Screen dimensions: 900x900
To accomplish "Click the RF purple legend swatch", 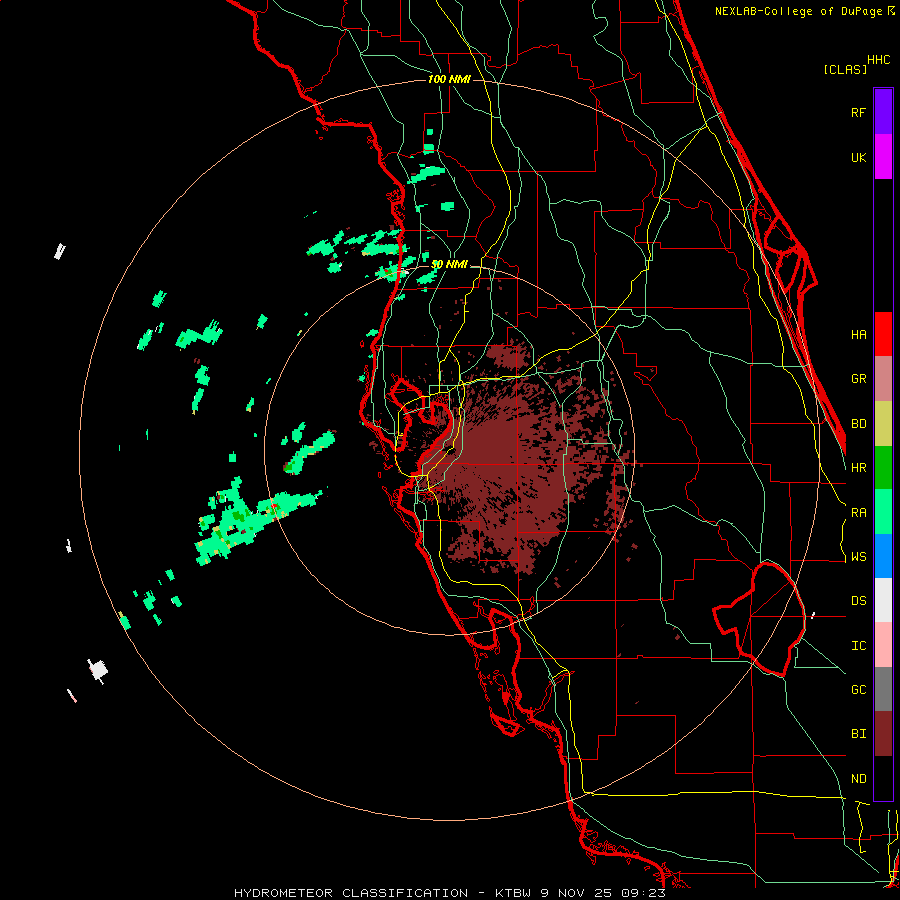I will pos(883,112).
